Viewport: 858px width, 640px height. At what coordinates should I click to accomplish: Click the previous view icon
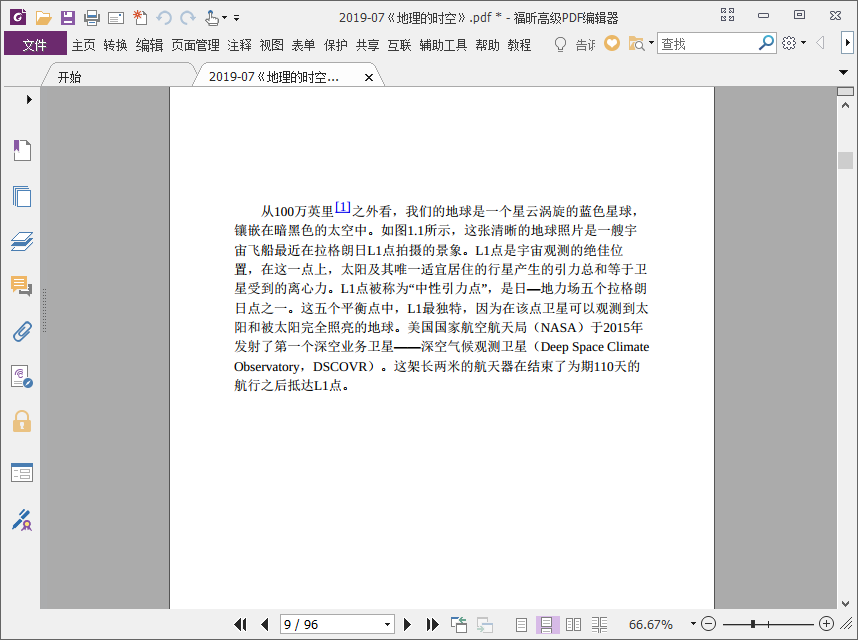point(459,624)
